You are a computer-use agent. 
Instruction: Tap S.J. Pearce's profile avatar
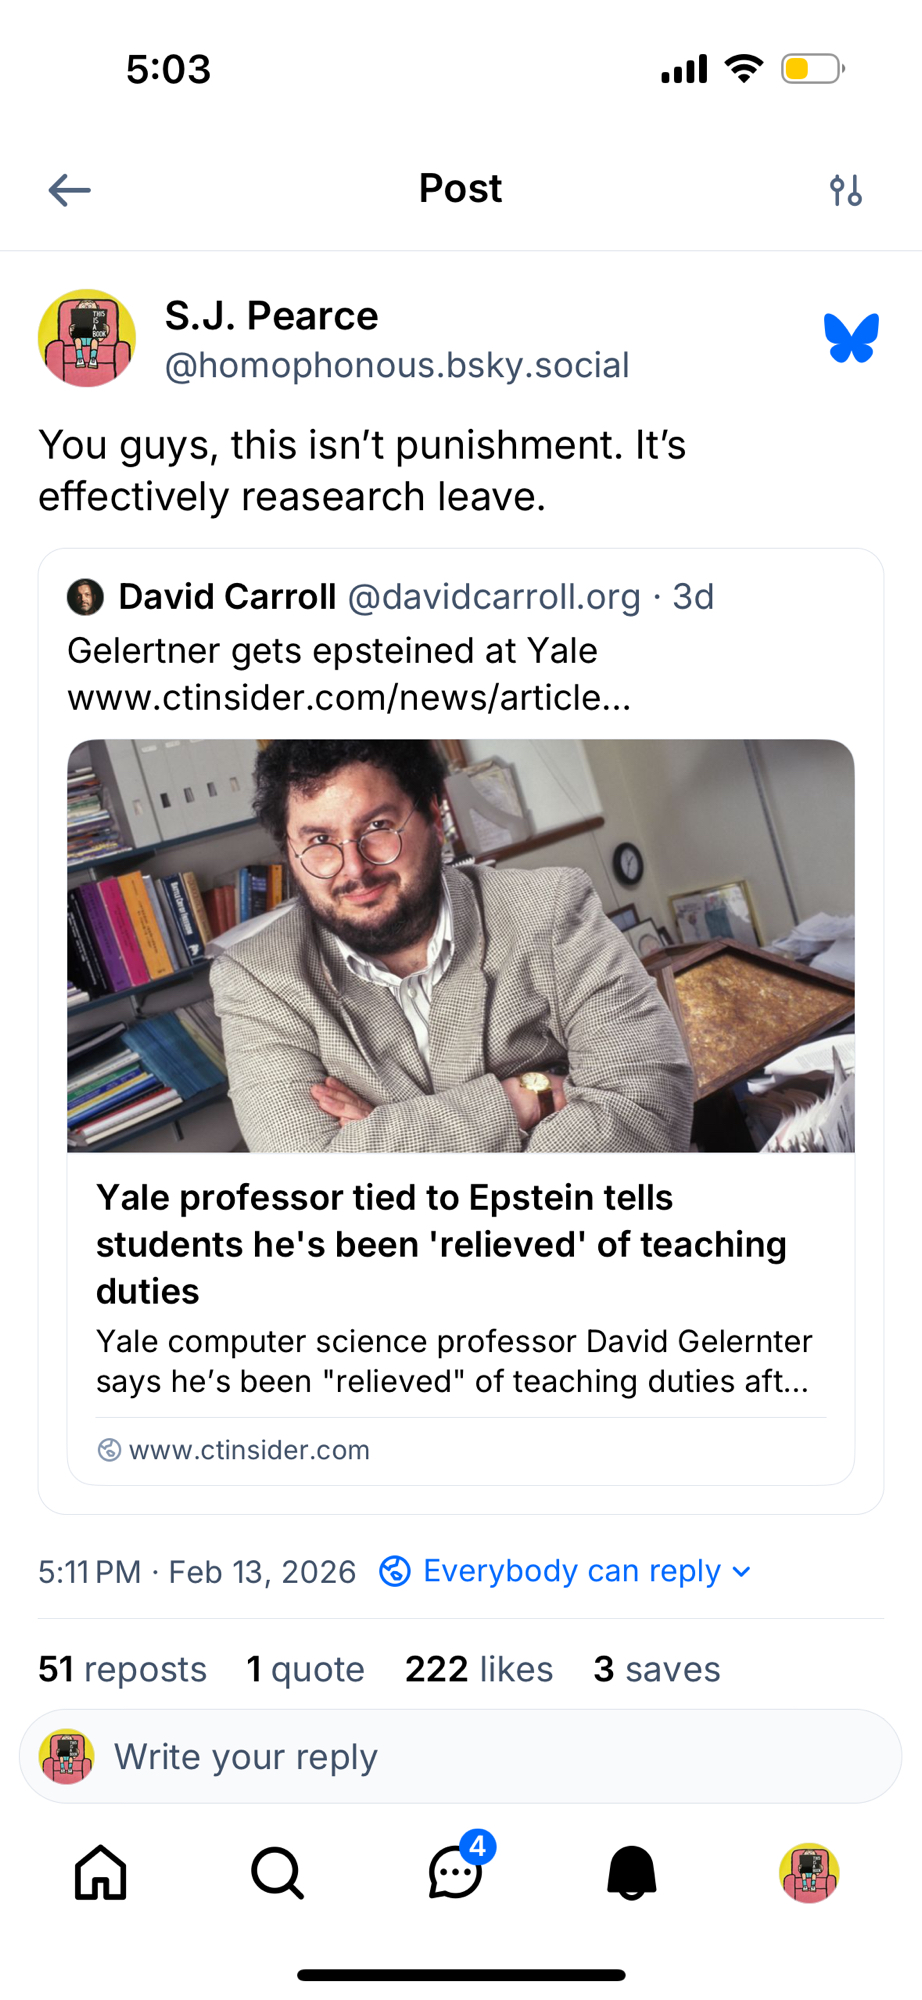point(87,338)
